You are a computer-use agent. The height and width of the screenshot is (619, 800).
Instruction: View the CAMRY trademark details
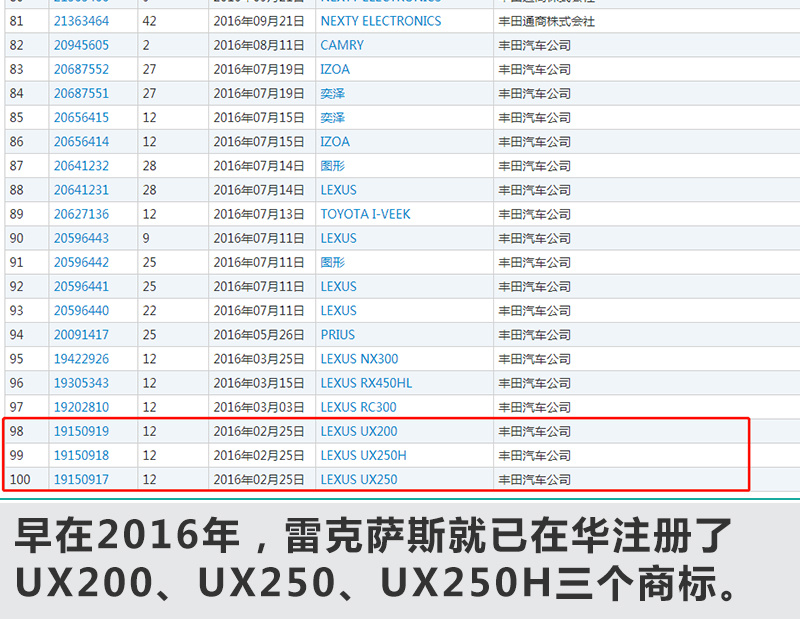(342, 45)
